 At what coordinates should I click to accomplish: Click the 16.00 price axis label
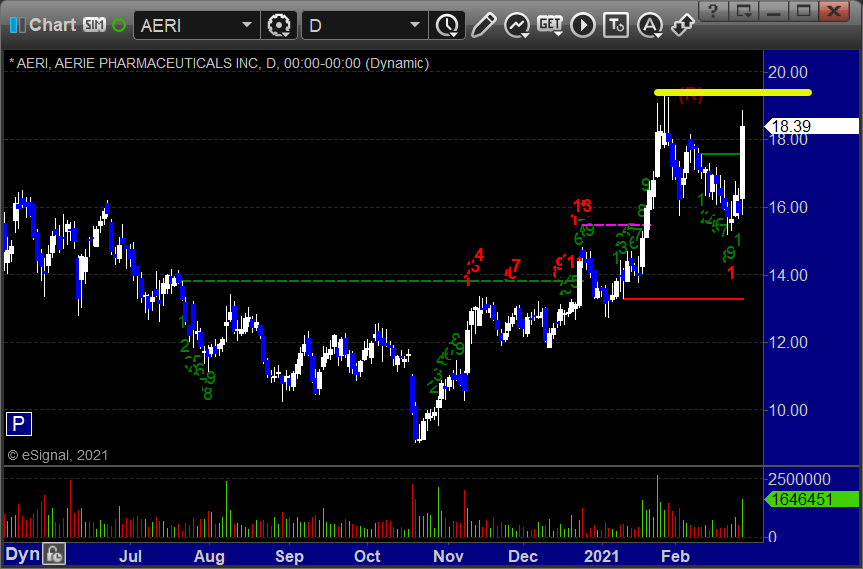[788, 207]
